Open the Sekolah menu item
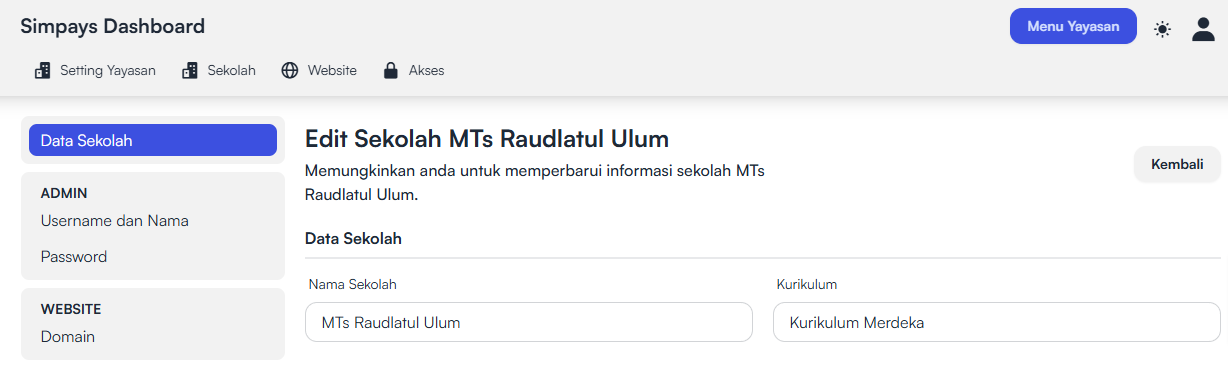Image resolution: width=1228 pixels, height=371 pixels. (x=219, y=71)
